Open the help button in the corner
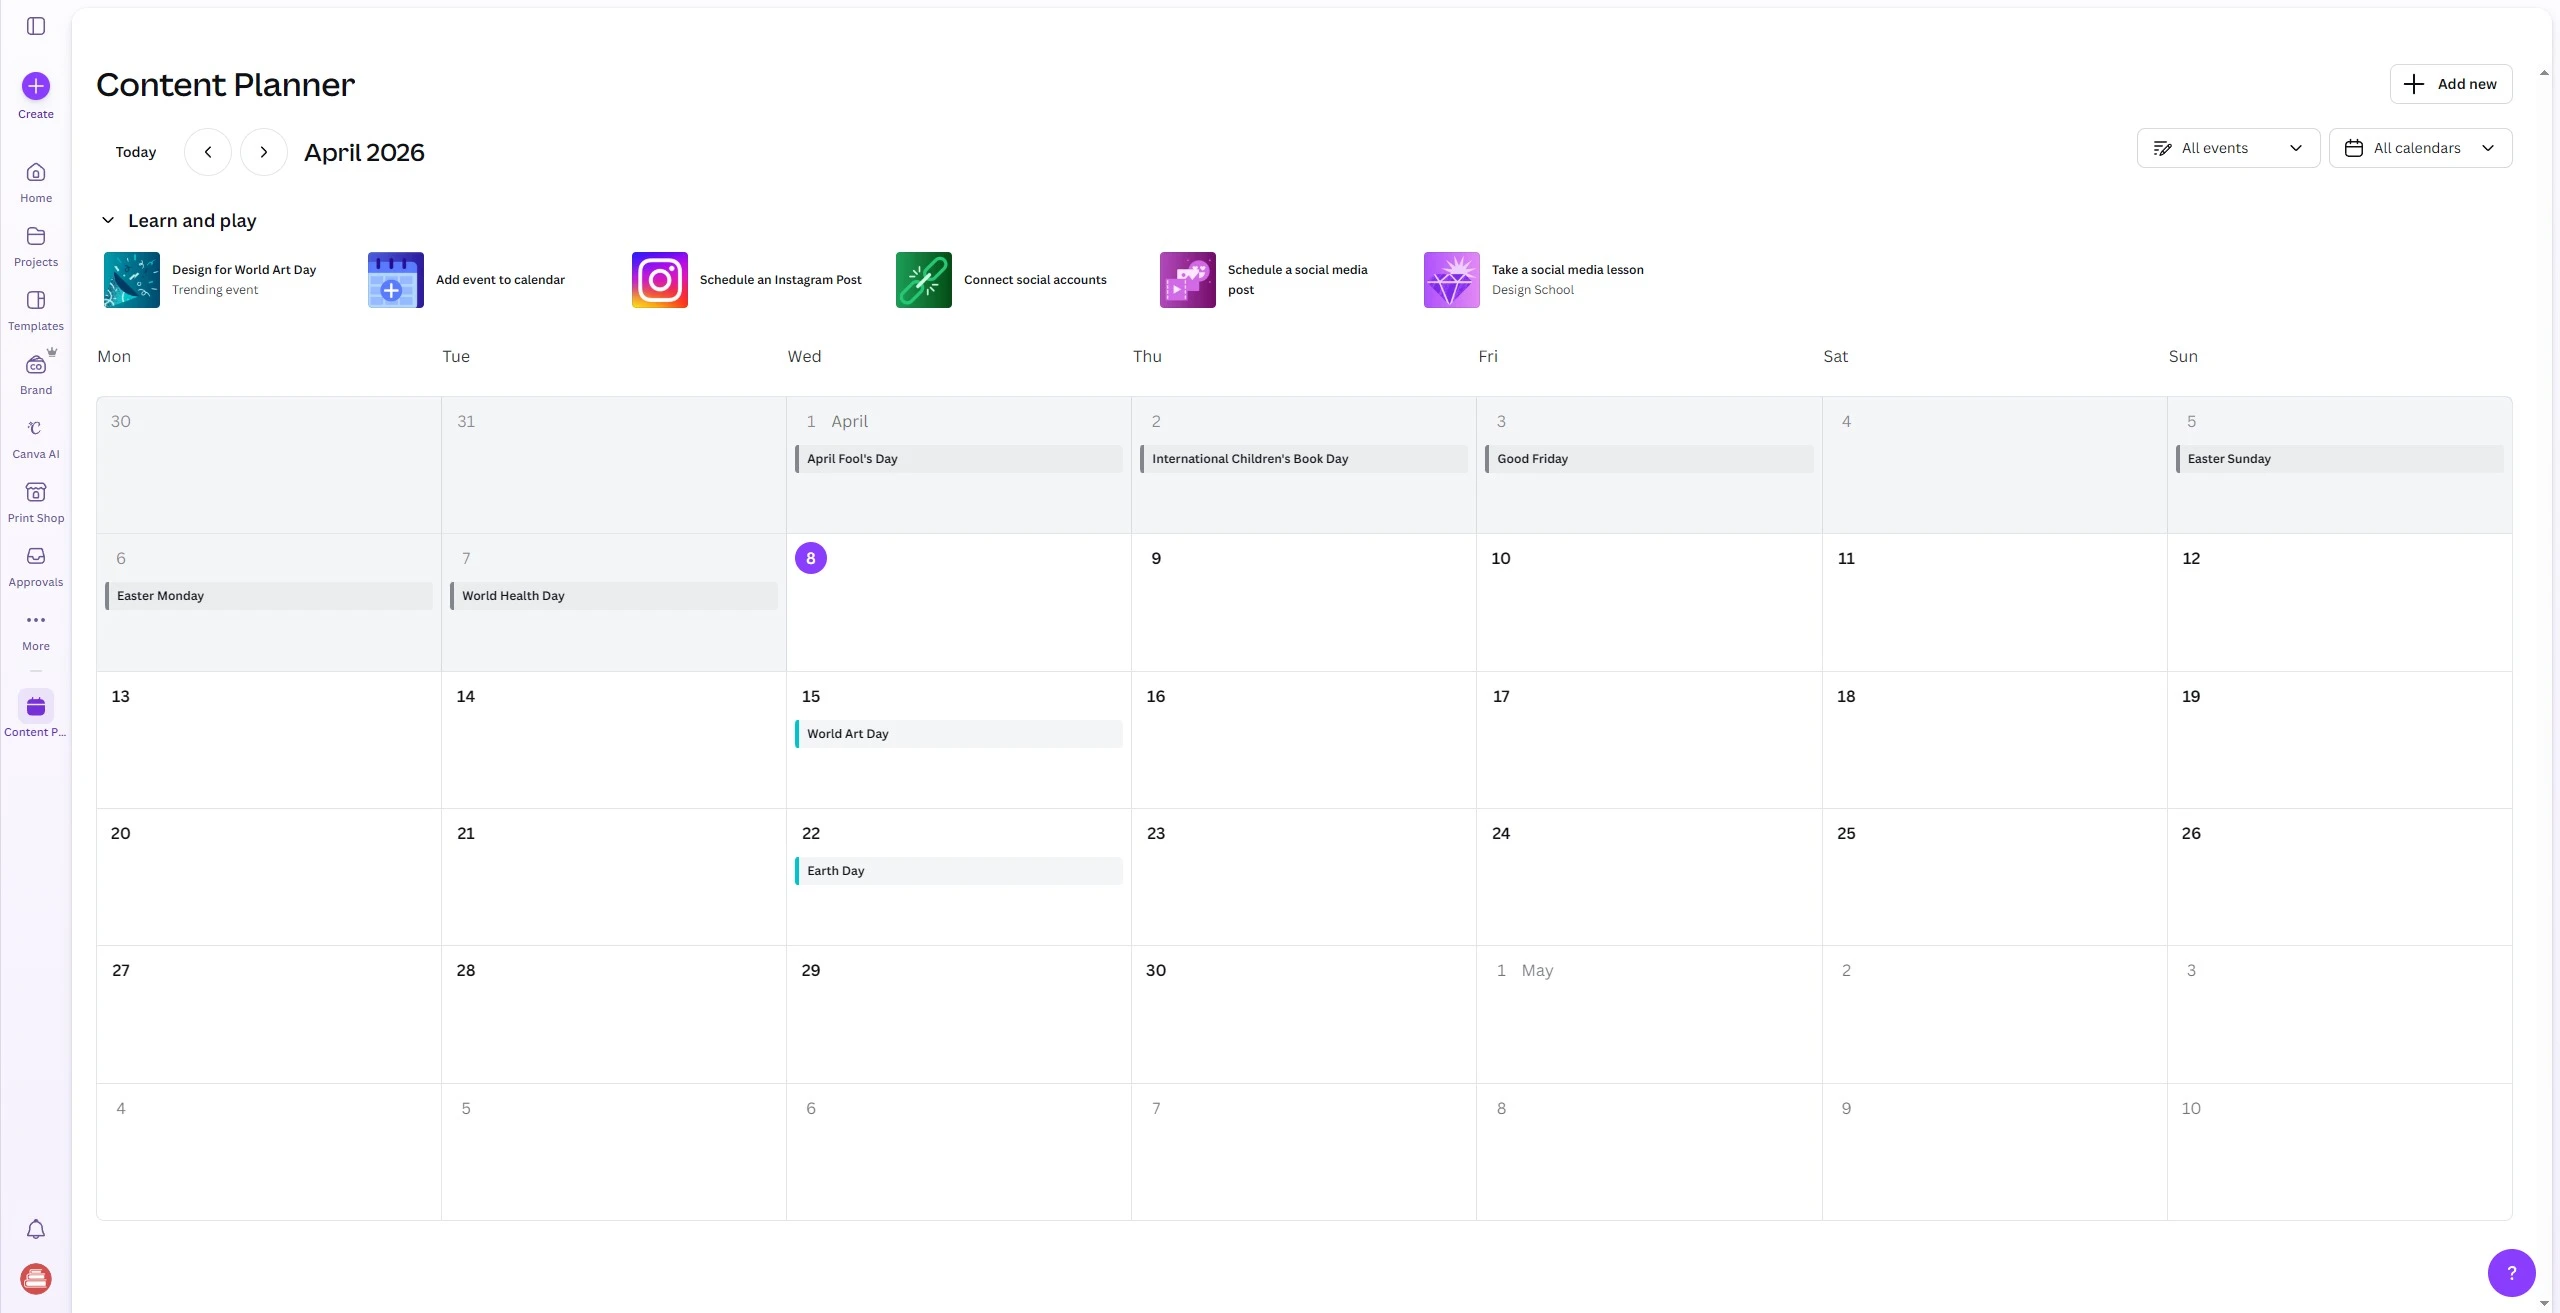 [2512, 1272]
